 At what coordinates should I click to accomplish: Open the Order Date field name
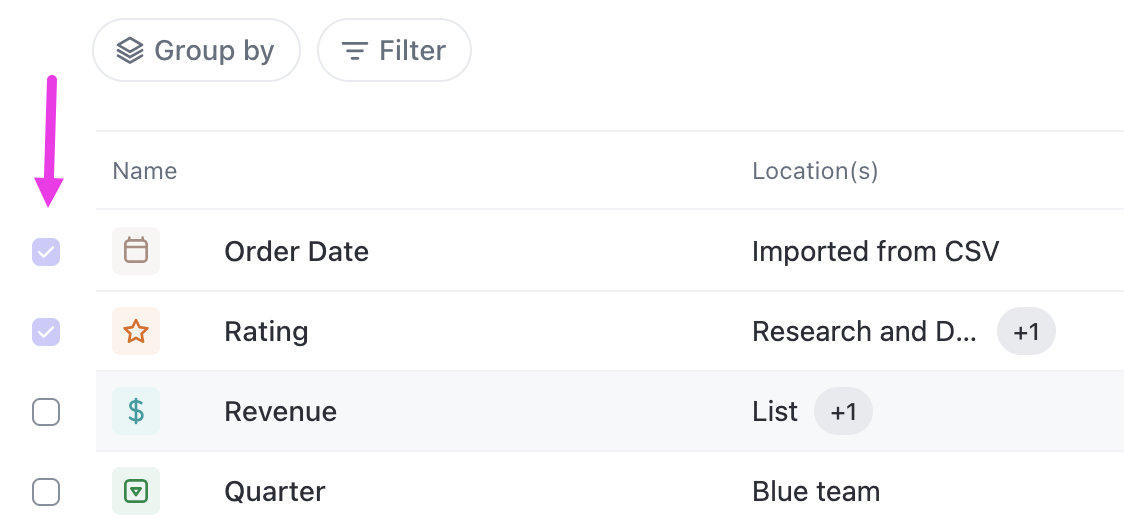point(297,251)
